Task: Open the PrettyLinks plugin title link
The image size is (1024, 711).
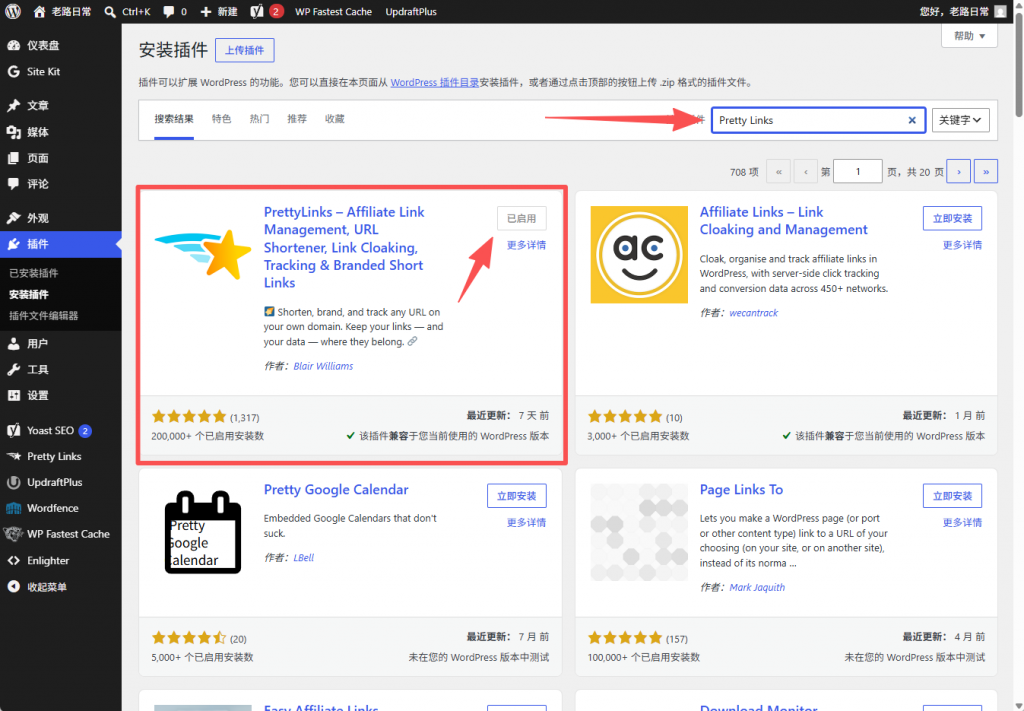Action: pyautogui.click(x=344, y=247)
